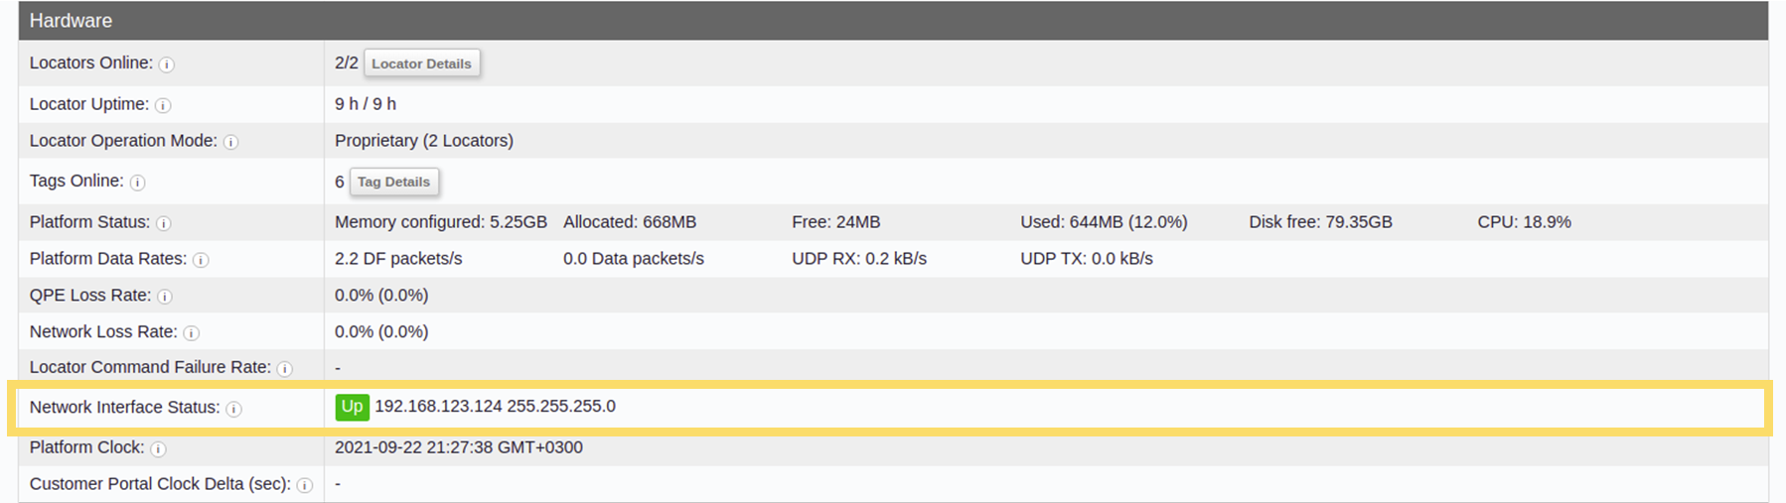Click info icon beside Network Interface Status

click(x=234, y=409)
